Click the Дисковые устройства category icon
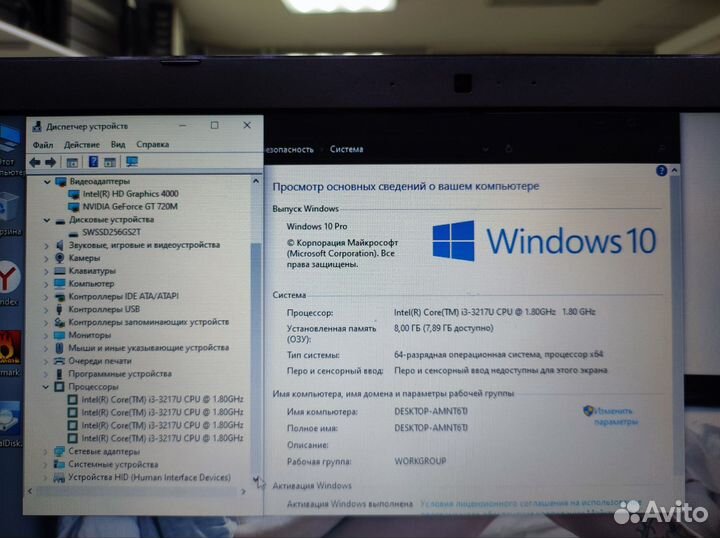The image size is (720, 538). (x=60, y=220)
